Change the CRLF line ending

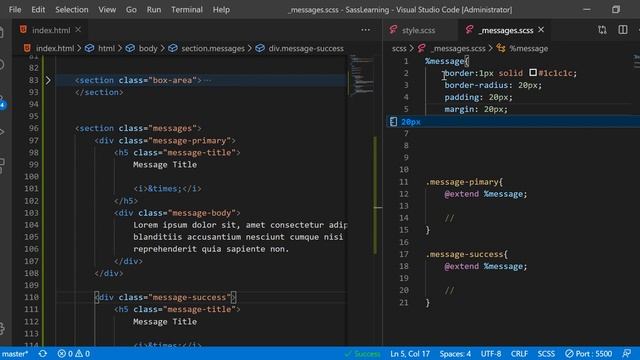click(x=519, y=353)
